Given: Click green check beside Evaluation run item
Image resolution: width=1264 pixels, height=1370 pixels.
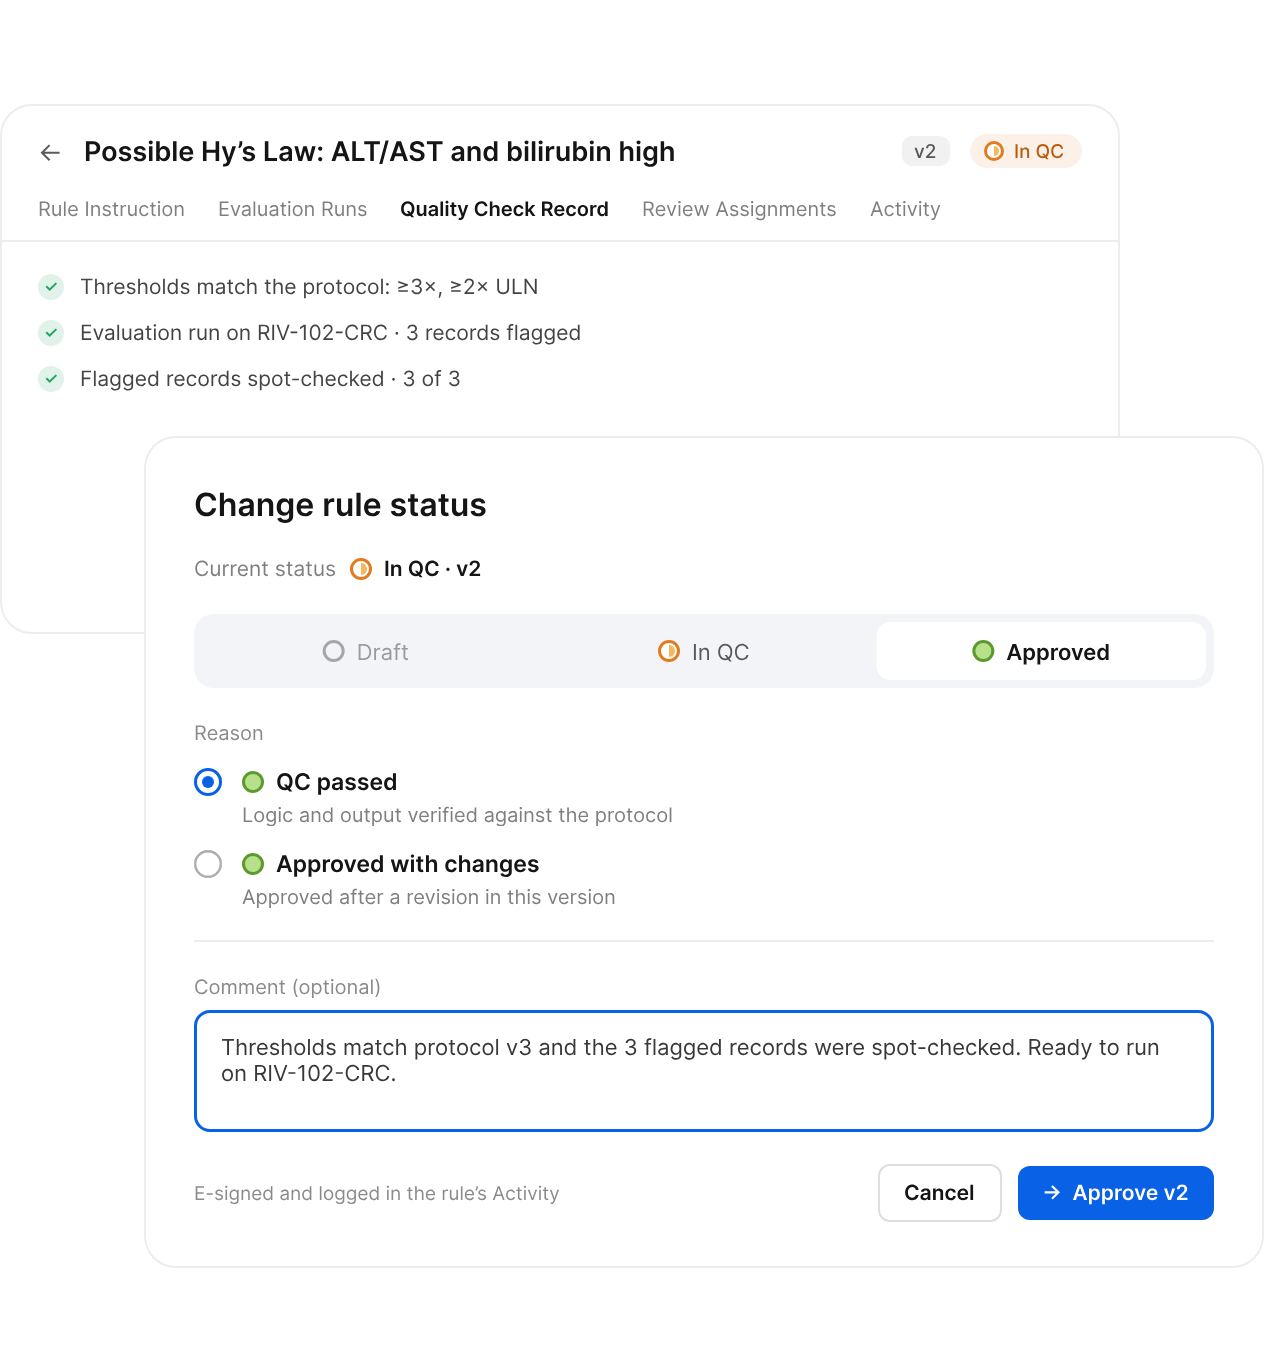Looking at the screenshot, I should click(51, 333).
